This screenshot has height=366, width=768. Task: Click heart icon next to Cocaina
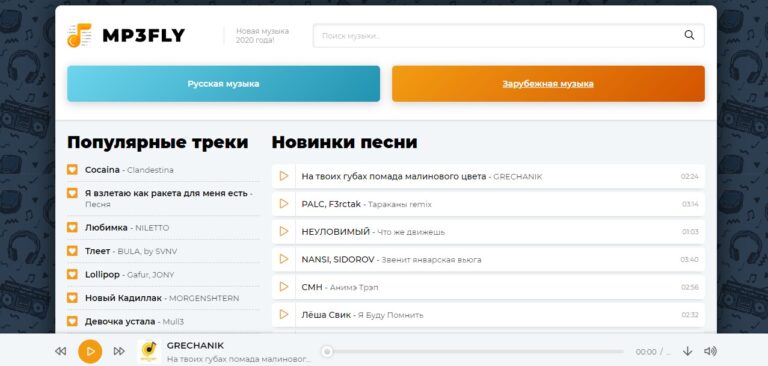[x=72, y=170]
